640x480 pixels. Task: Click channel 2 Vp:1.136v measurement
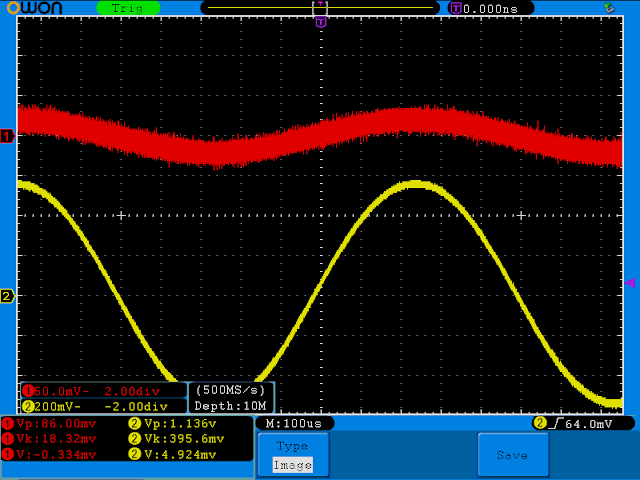tap(173, 424)
